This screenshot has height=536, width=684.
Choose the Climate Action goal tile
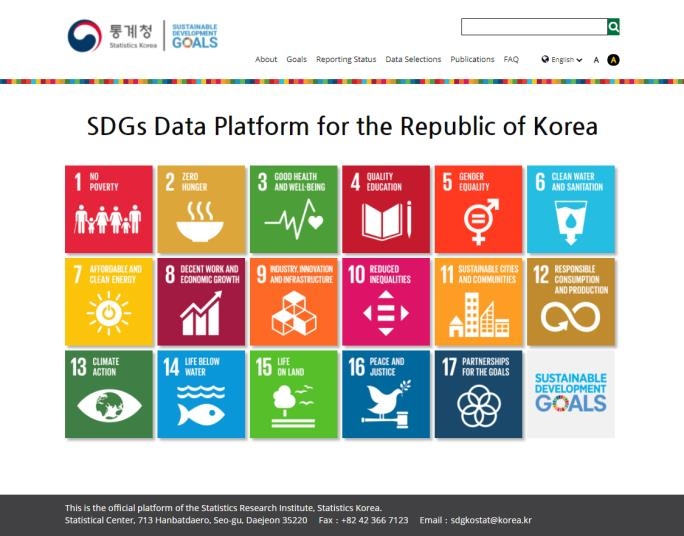click(x=109, y=394)
